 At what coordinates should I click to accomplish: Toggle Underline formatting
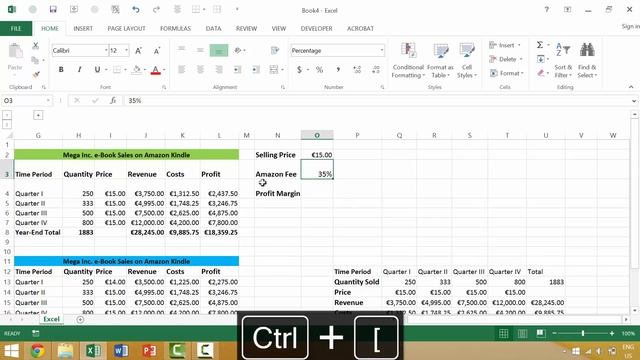tap(97, 70)
